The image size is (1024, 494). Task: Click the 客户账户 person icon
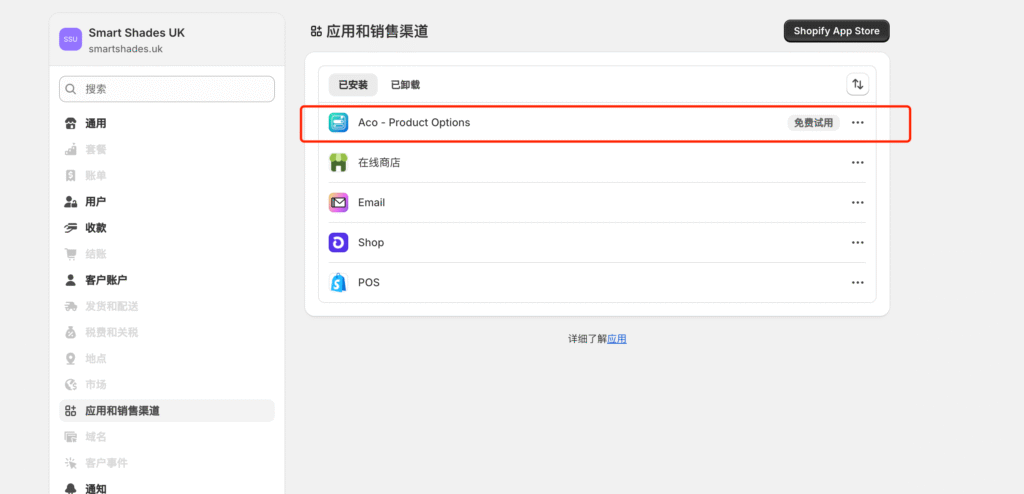pos(71,280)
